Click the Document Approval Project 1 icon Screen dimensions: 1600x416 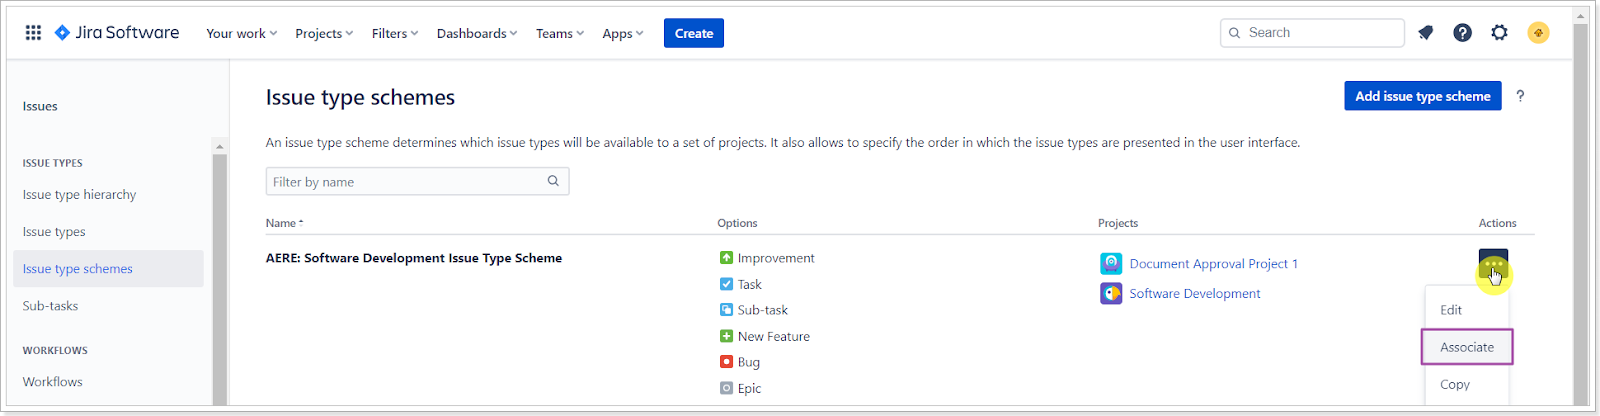[1111, 264]
